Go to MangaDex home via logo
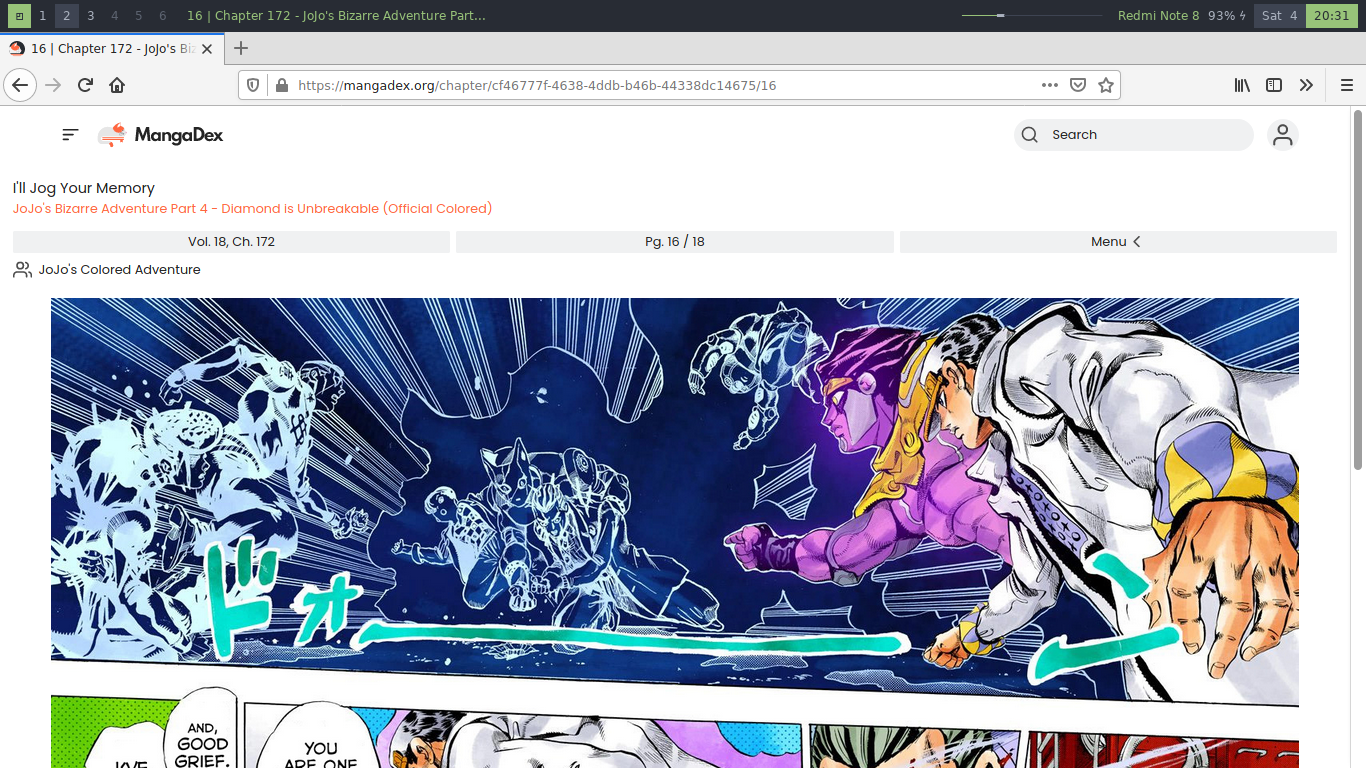Image resolution: width=1366 pixels, height=768 pixels. 160,135
